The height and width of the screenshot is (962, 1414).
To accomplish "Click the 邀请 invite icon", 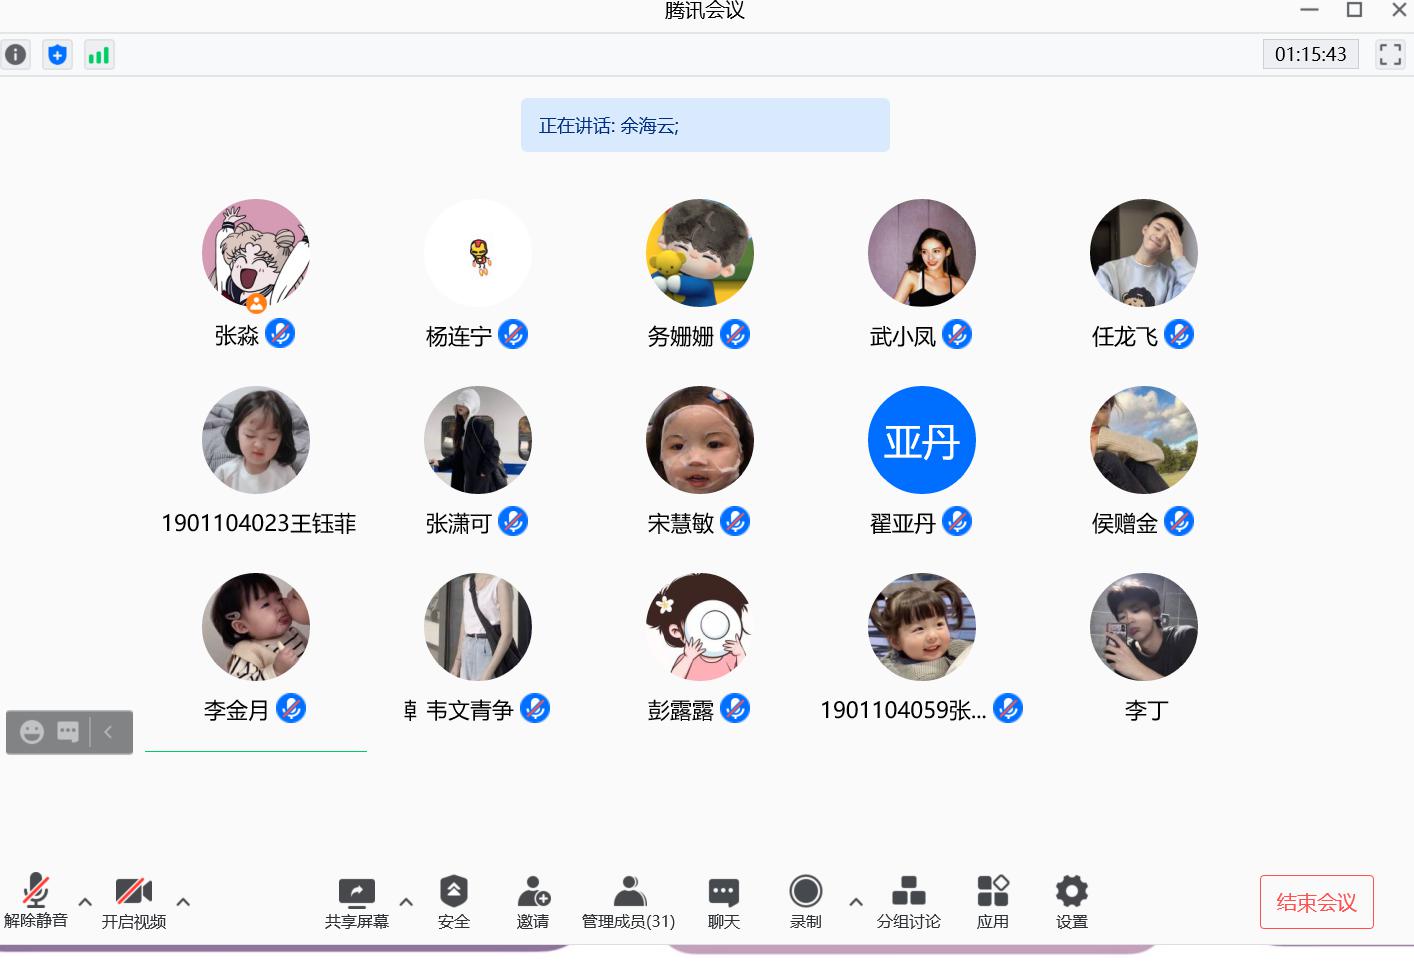I will pos(533,901).
